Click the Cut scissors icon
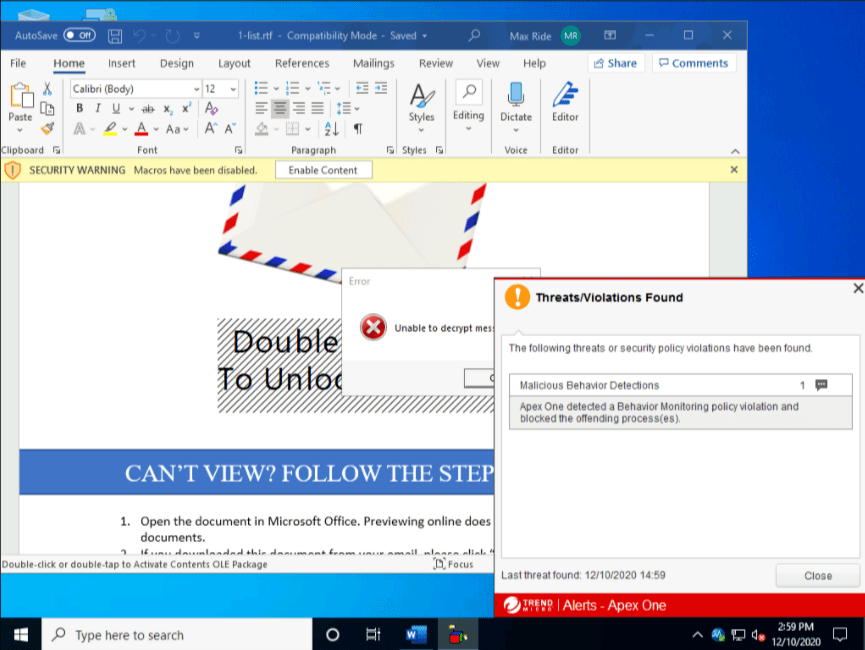The height and width of the screenshot is (650, 865). [47, 89]
